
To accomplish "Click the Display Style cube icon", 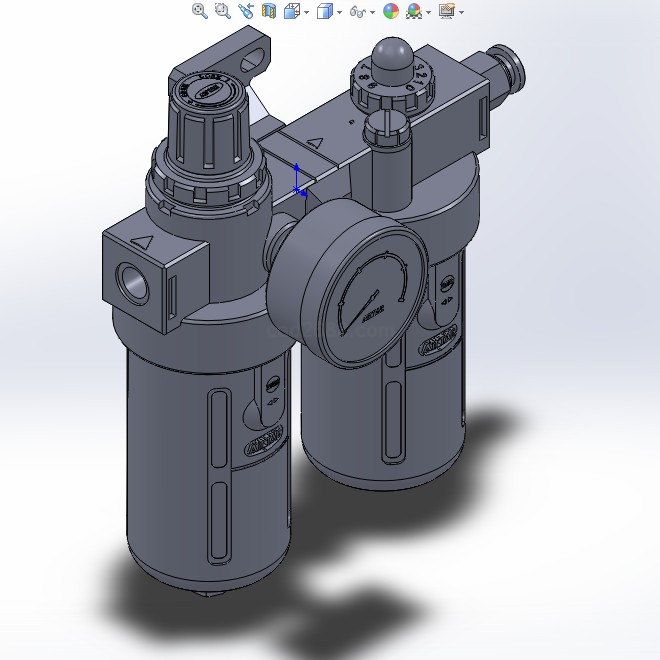I will [324, 11].
